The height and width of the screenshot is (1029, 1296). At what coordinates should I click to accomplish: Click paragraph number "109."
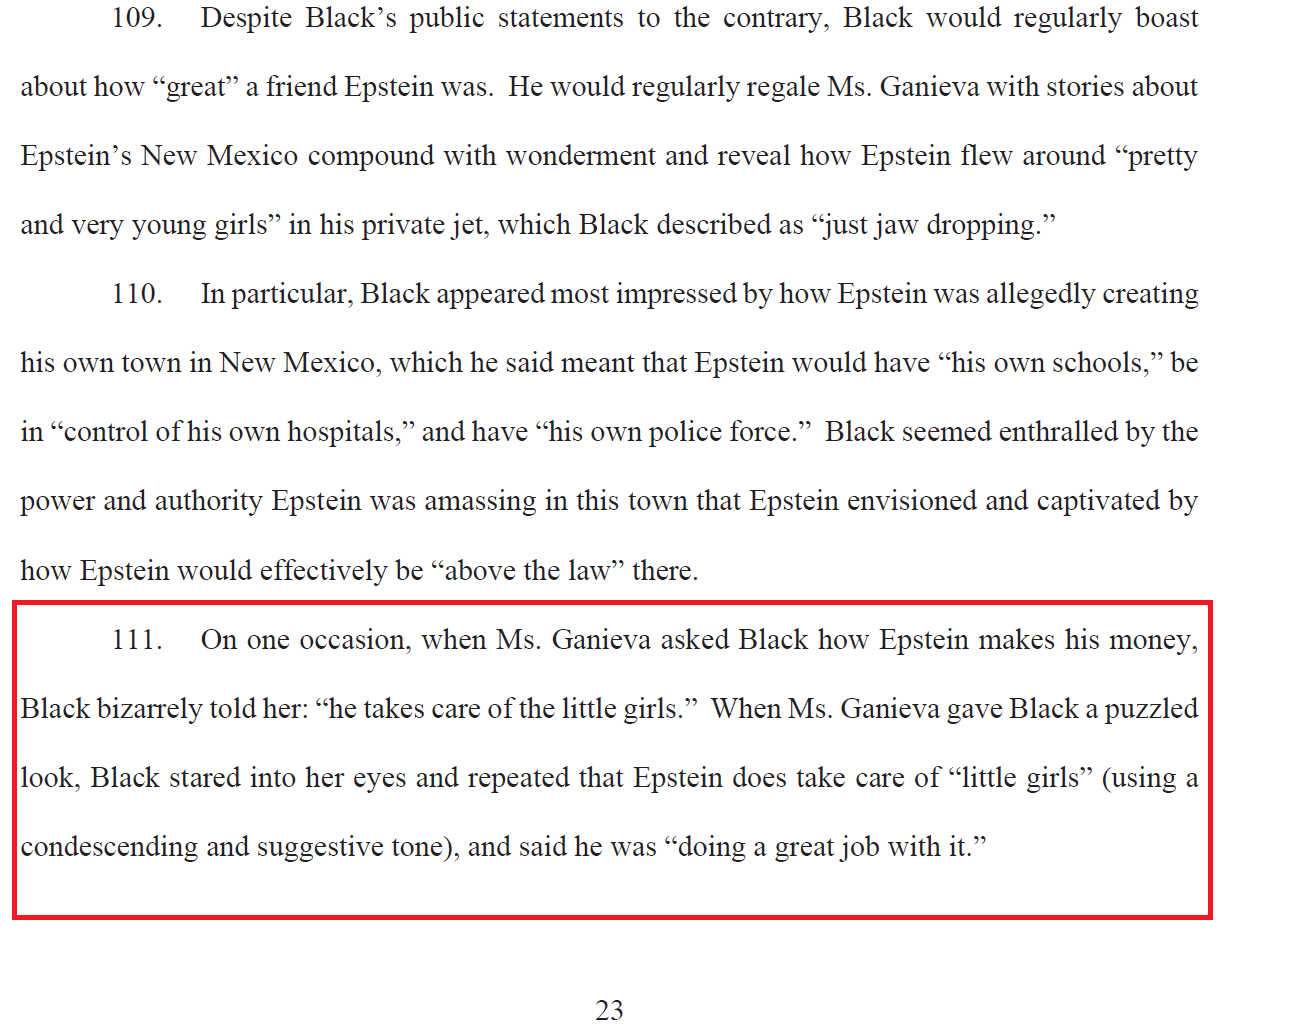tap(137, 18)
